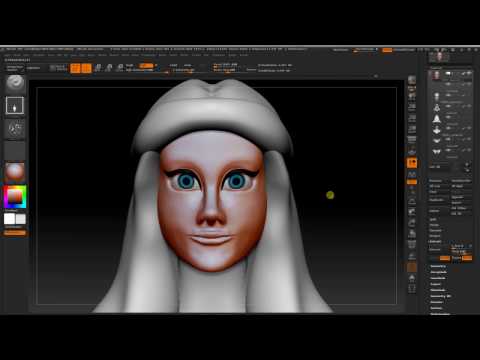Toggle the orange Draw mode button

pos(86,68)
